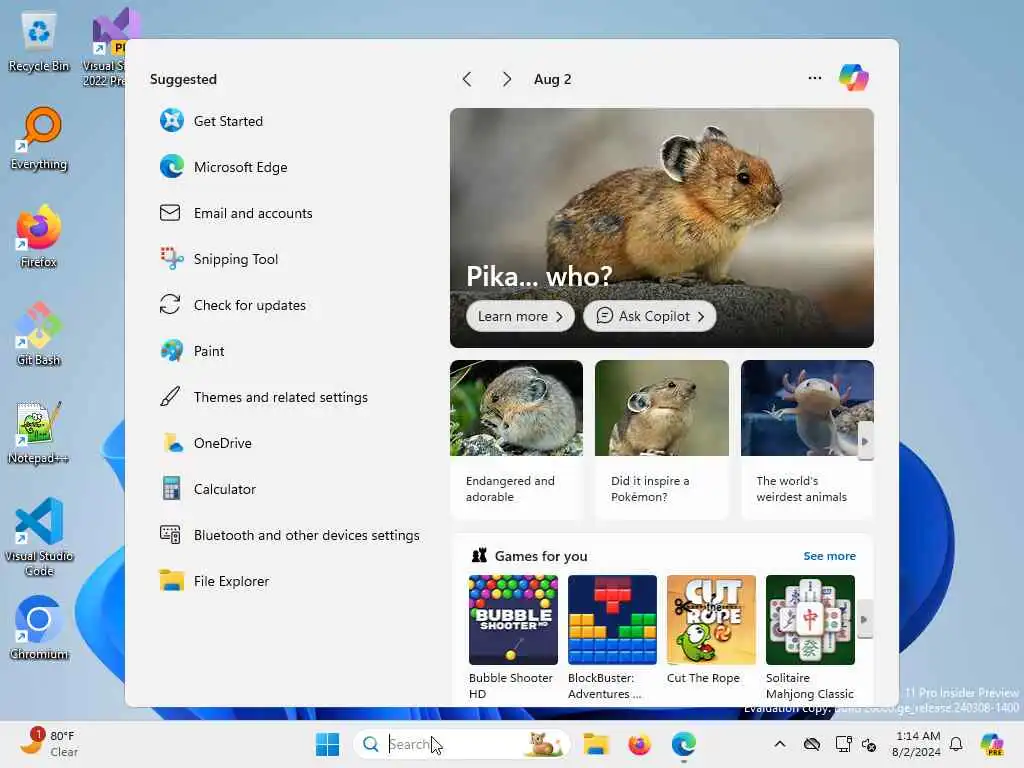Open The world's weirdest animals card
This screenshot has height=768, width=1024.
807,439
